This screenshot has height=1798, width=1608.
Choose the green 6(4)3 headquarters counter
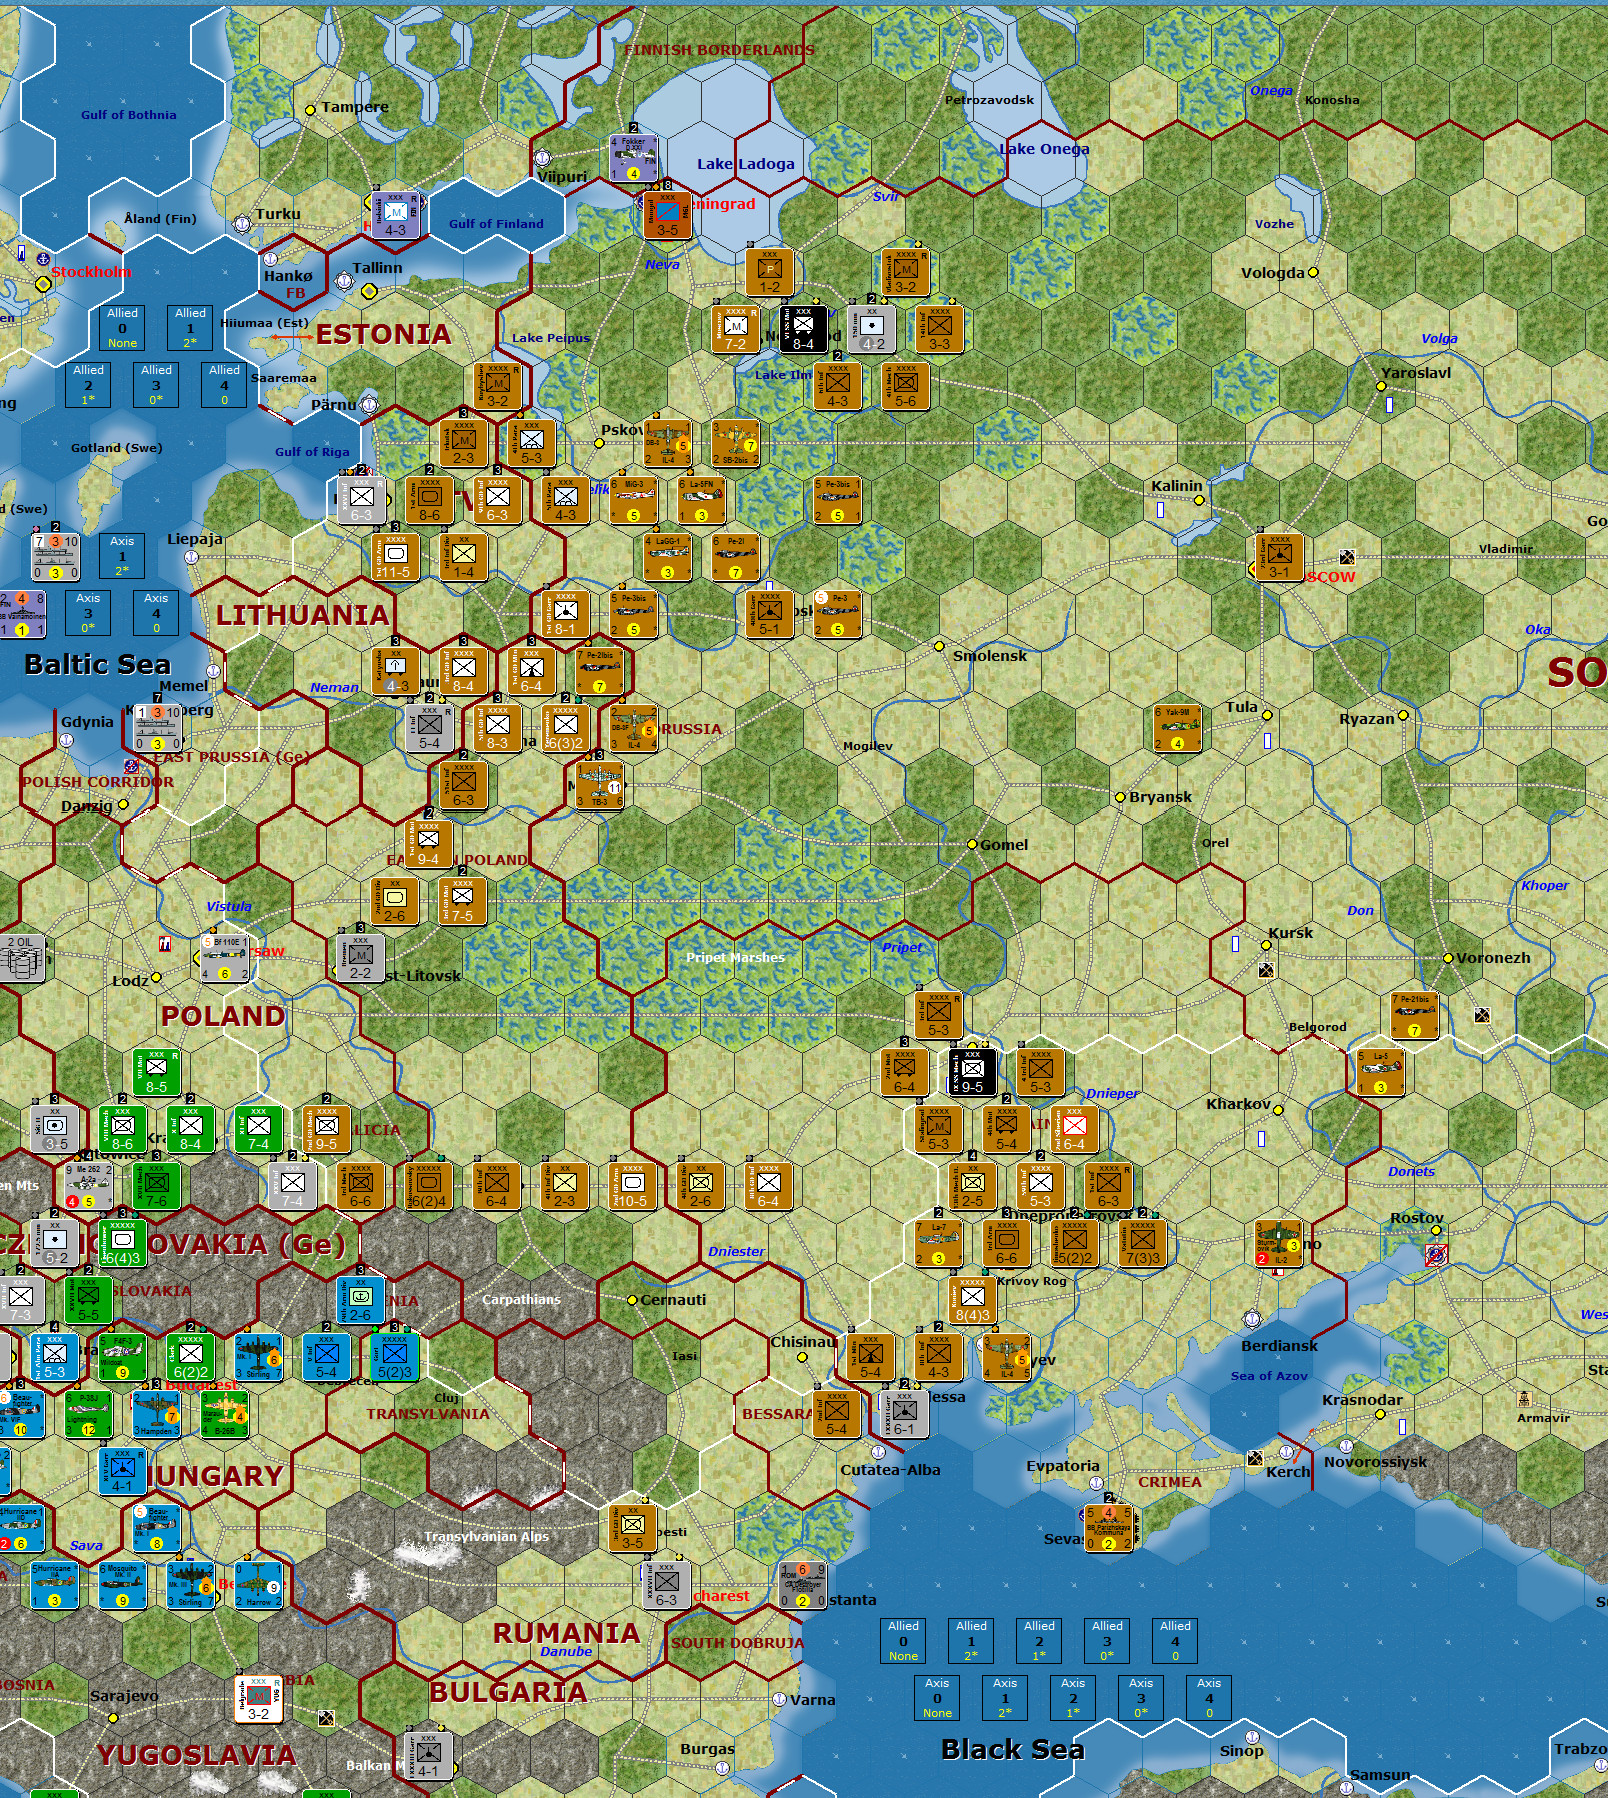point(123,1243)
